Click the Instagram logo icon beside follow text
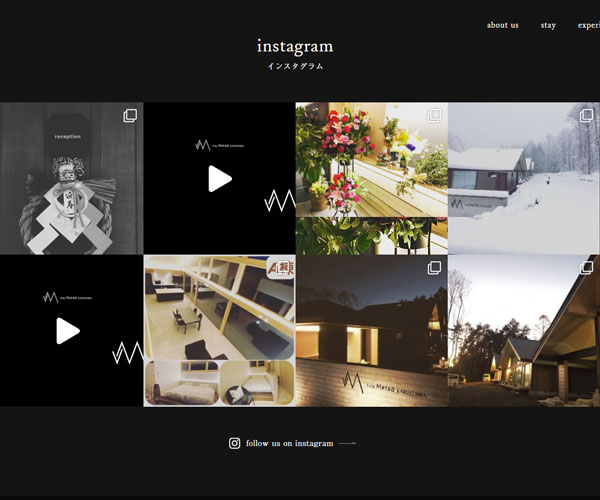The image size is (600, 500). coord(235,443)
